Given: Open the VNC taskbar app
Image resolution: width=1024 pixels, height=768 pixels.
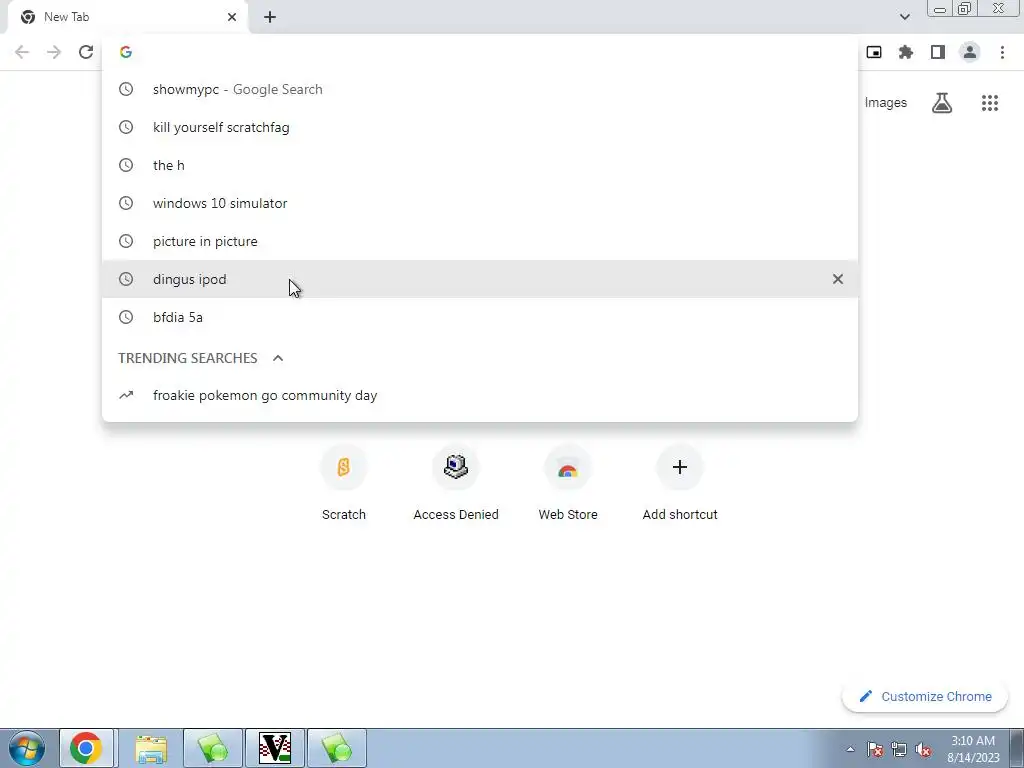Looking at the screenshot, I should click(x=274, y=748).
